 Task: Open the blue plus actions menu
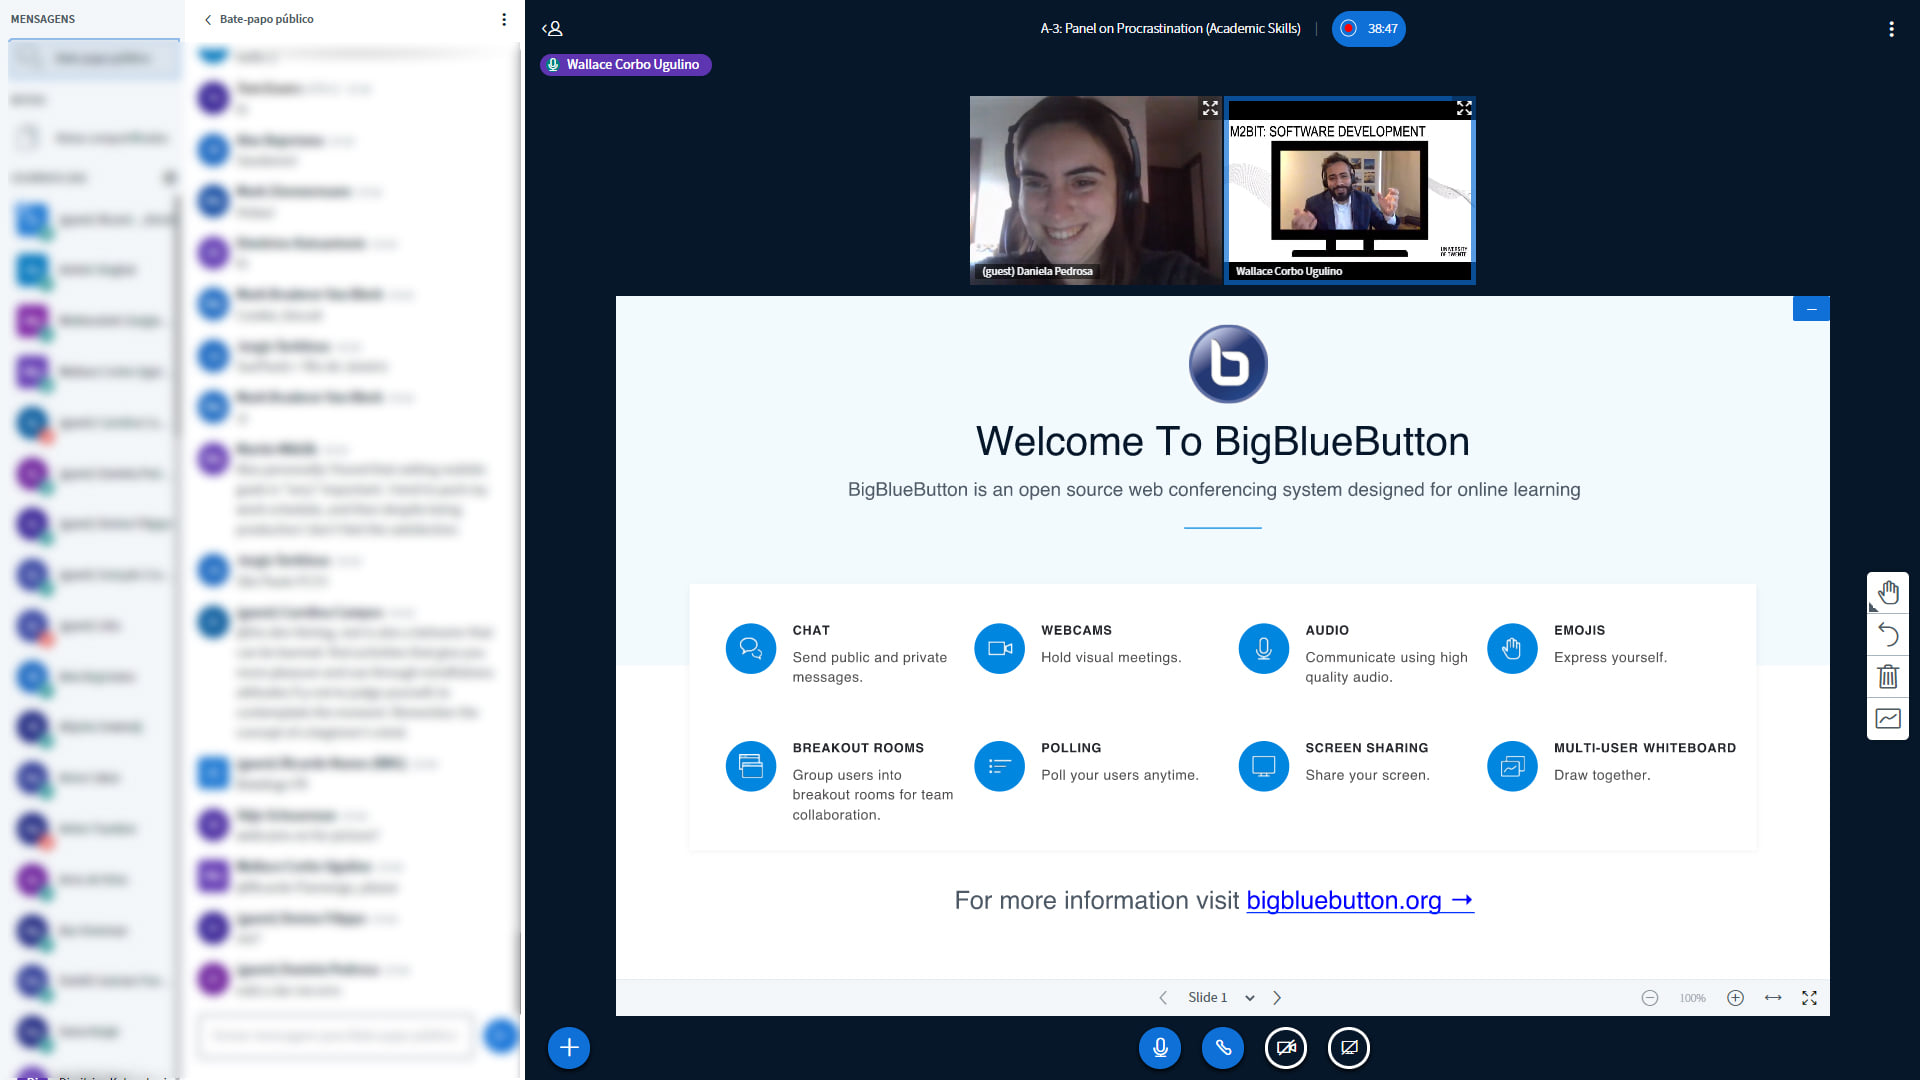(569, 1048)
